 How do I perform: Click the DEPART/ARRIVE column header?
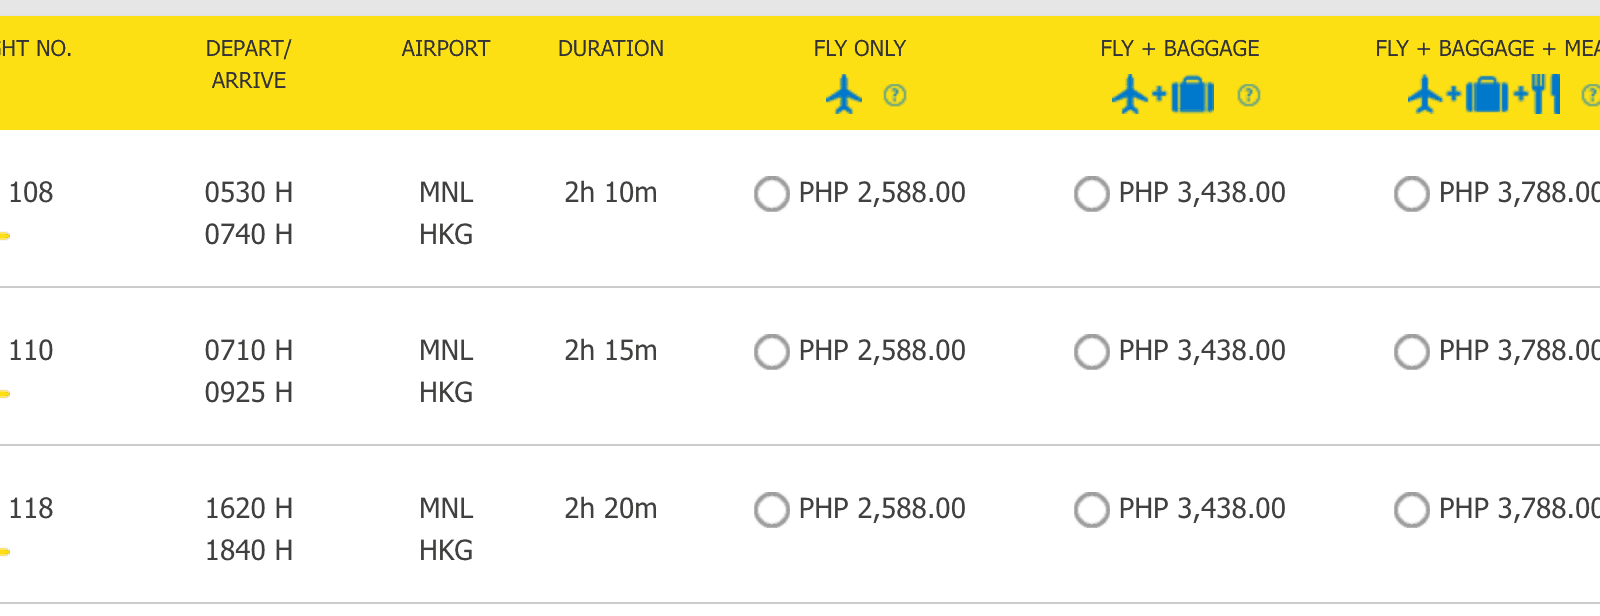[248, 64]
